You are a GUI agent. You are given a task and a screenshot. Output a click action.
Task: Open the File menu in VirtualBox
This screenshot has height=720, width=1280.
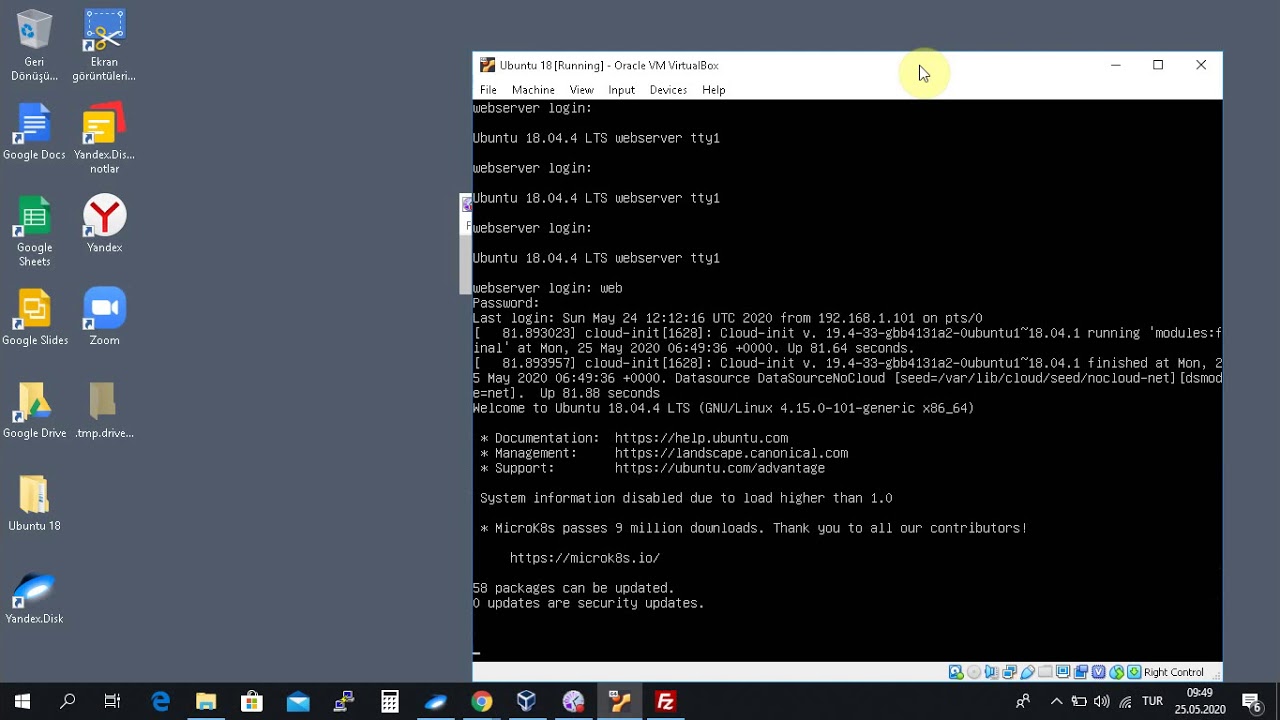(488, 90)
